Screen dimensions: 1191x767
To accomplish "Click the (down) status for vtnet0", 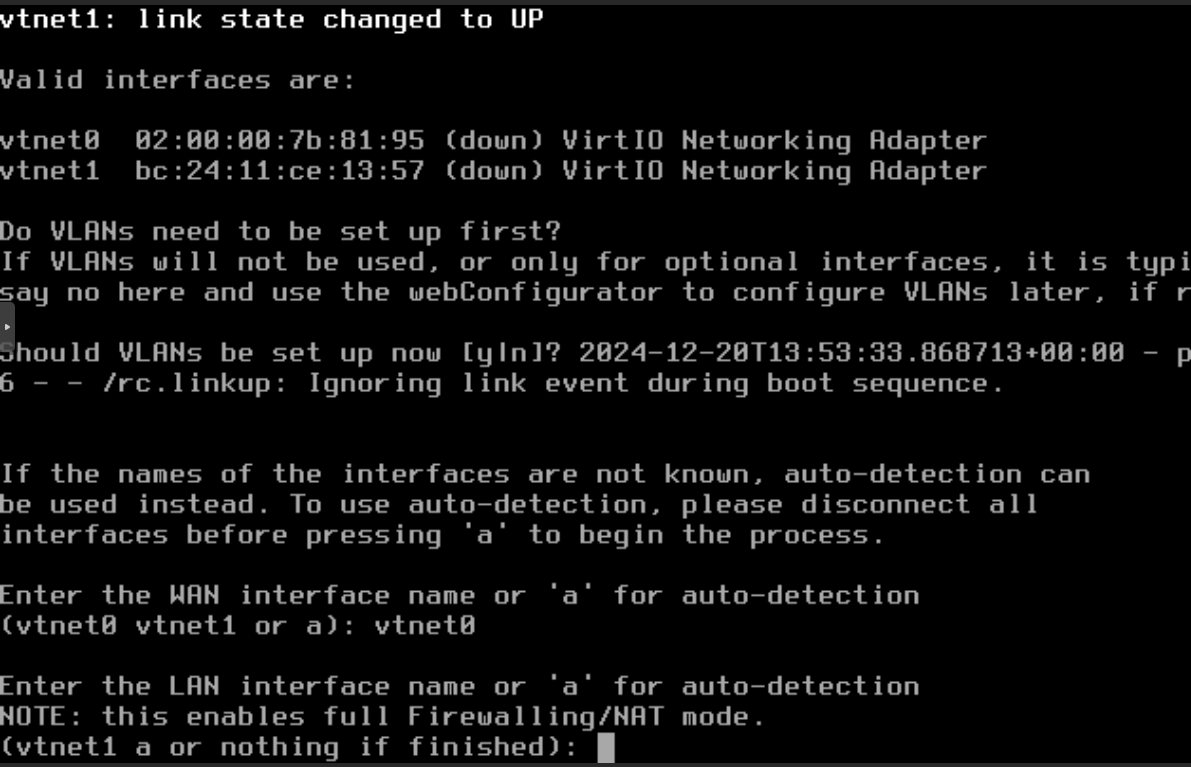I will tap(493, 141).
